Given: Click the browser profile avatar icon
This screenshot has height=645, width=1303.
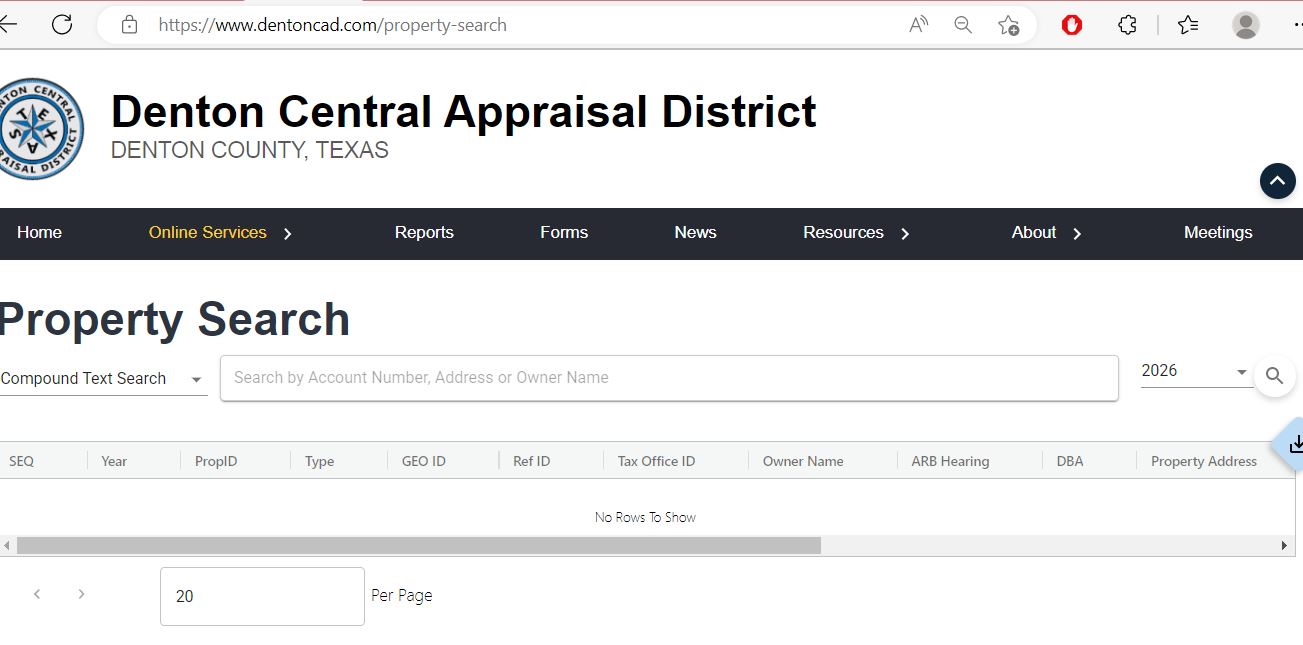Looking at the screenshot, I should tap(1245, 25).
